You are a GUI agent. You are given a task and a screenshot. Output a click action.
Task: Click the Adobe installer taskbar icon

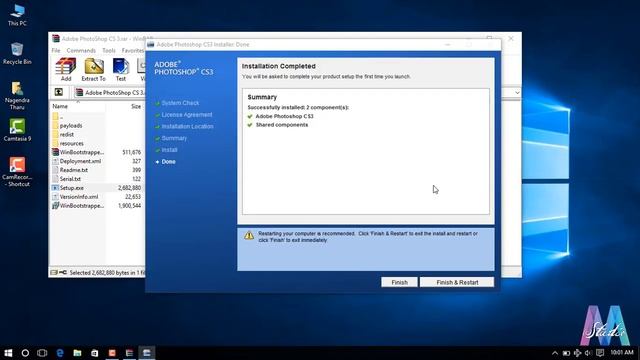pyautogui.click(x=147, y=353)
